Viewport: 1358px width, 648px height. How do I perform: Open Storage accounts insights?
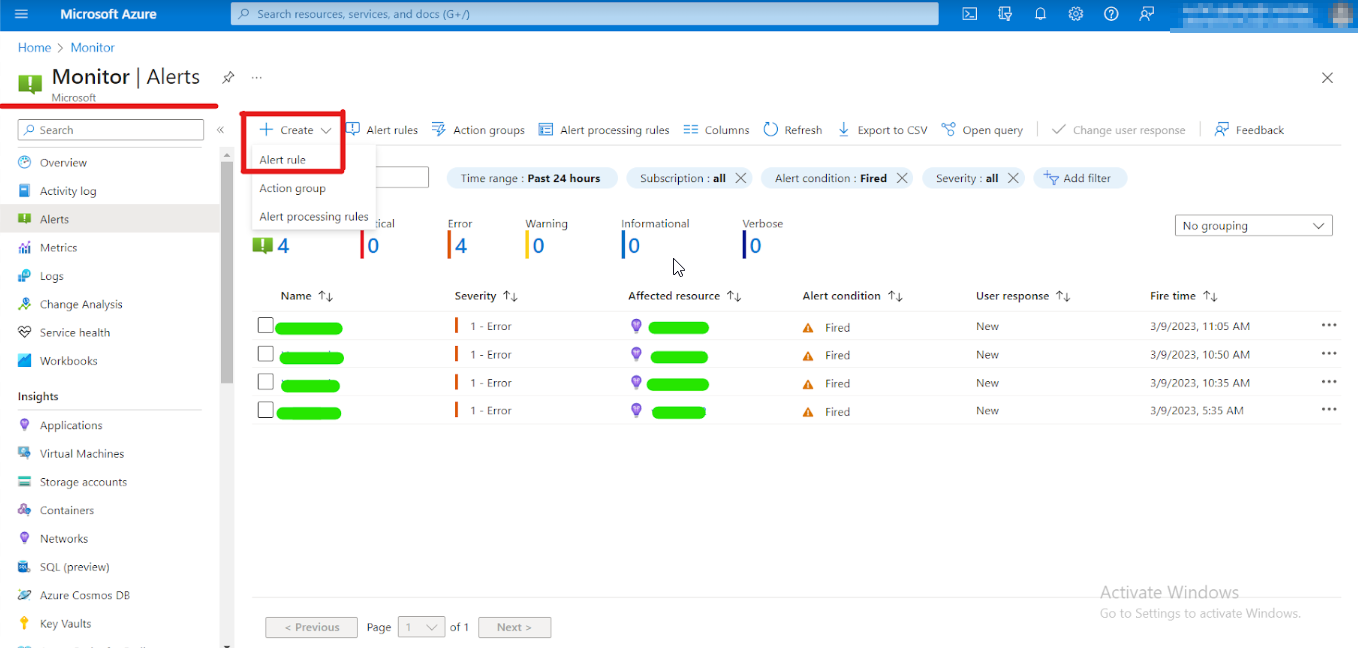(83, 482)
